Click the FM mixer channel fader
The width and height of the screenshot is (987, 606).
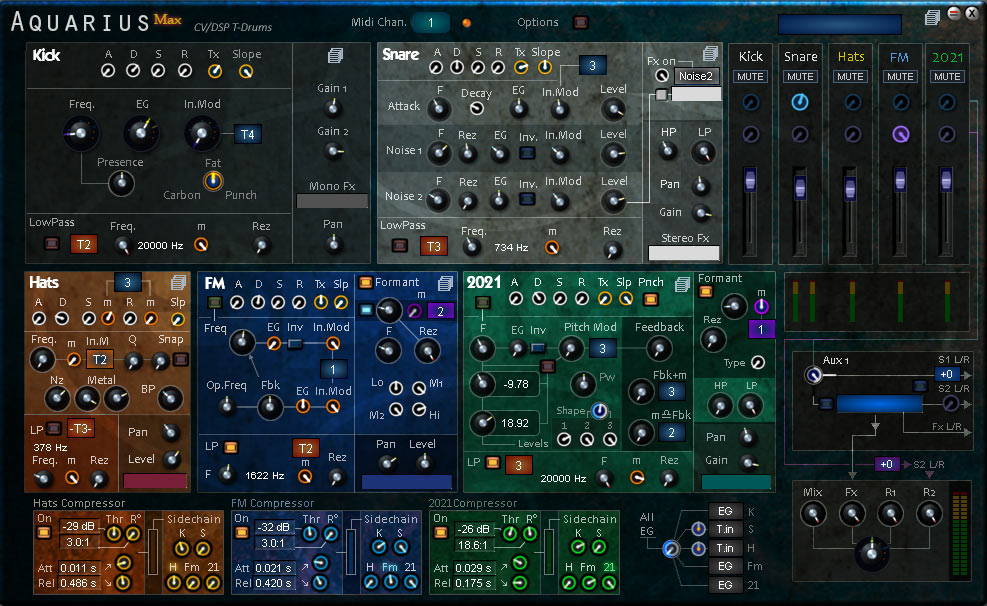coord(901,180)
